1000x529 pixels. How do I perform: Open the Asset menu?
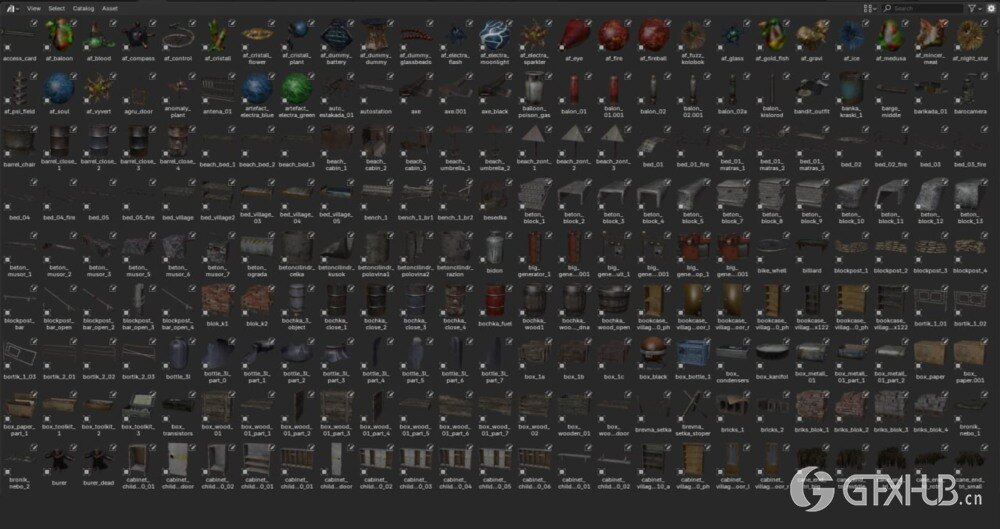[x=110, y=8]
